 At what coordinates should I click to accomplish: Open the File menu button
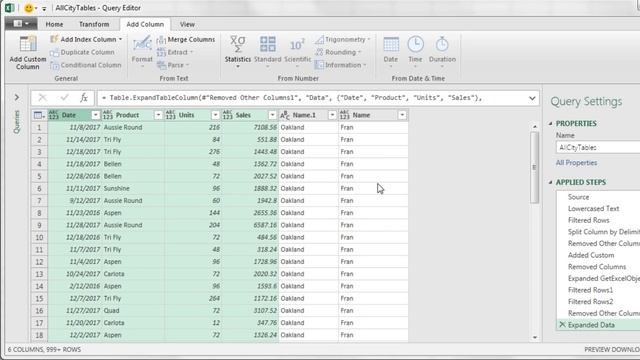point(21,24)
